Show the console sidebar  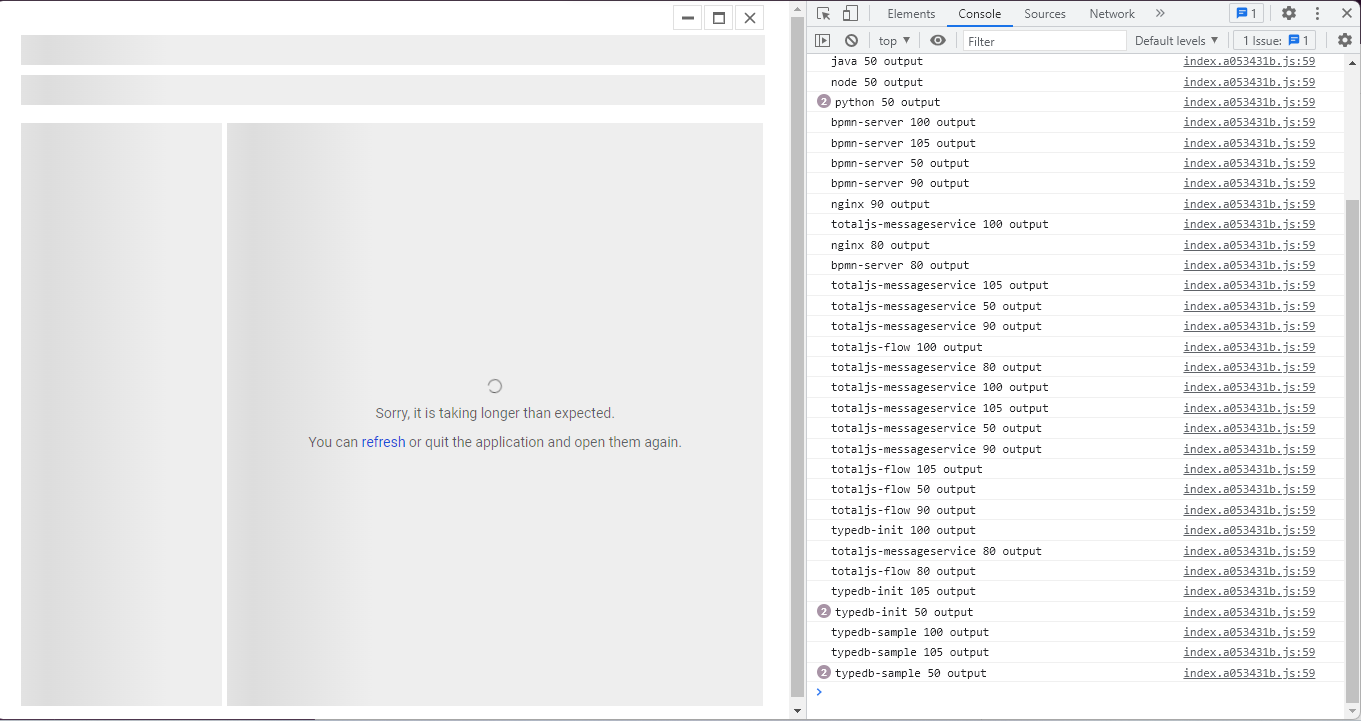(822, 40)
